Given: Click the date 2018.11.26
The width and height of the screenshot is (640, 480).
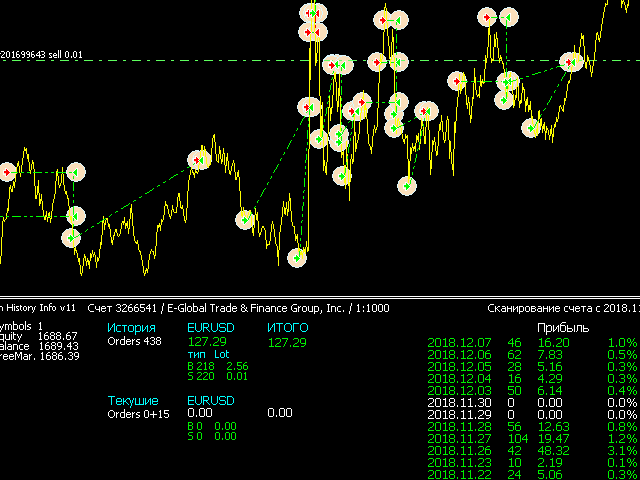Looking at the screenshot, I should coord(459,451).
